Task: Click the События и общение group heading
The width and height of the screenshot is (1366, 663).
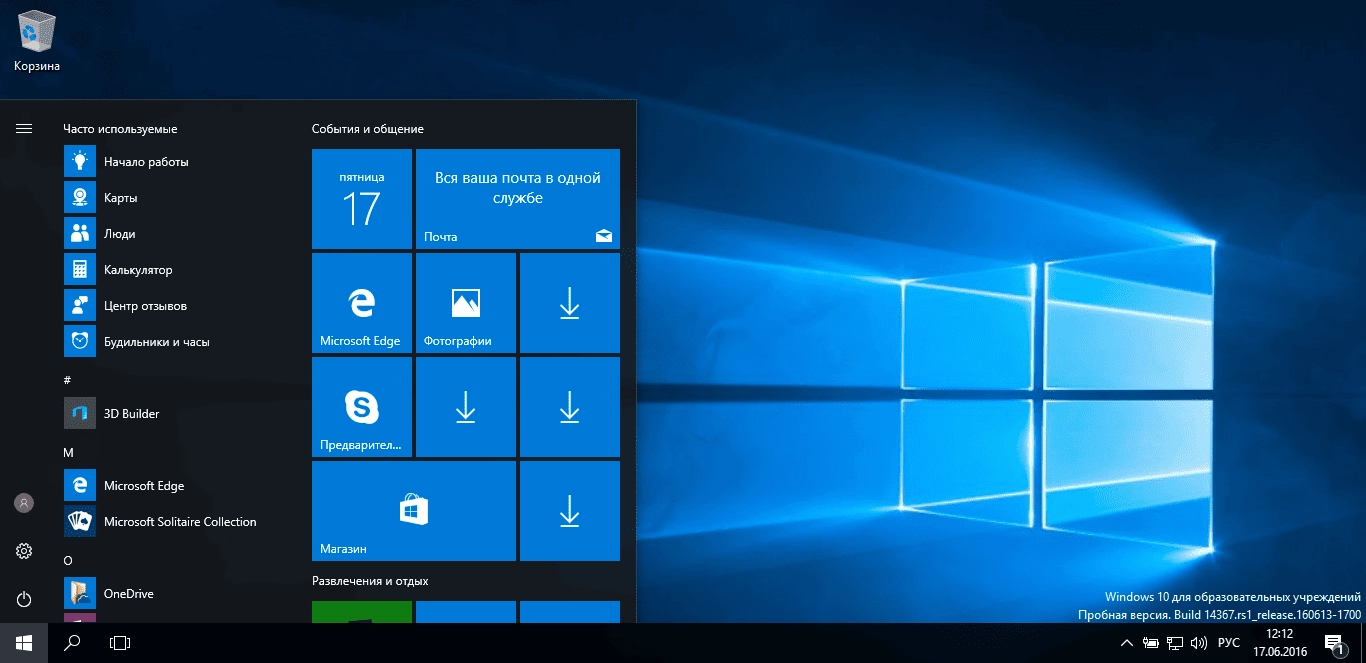Action: (368, 129)
